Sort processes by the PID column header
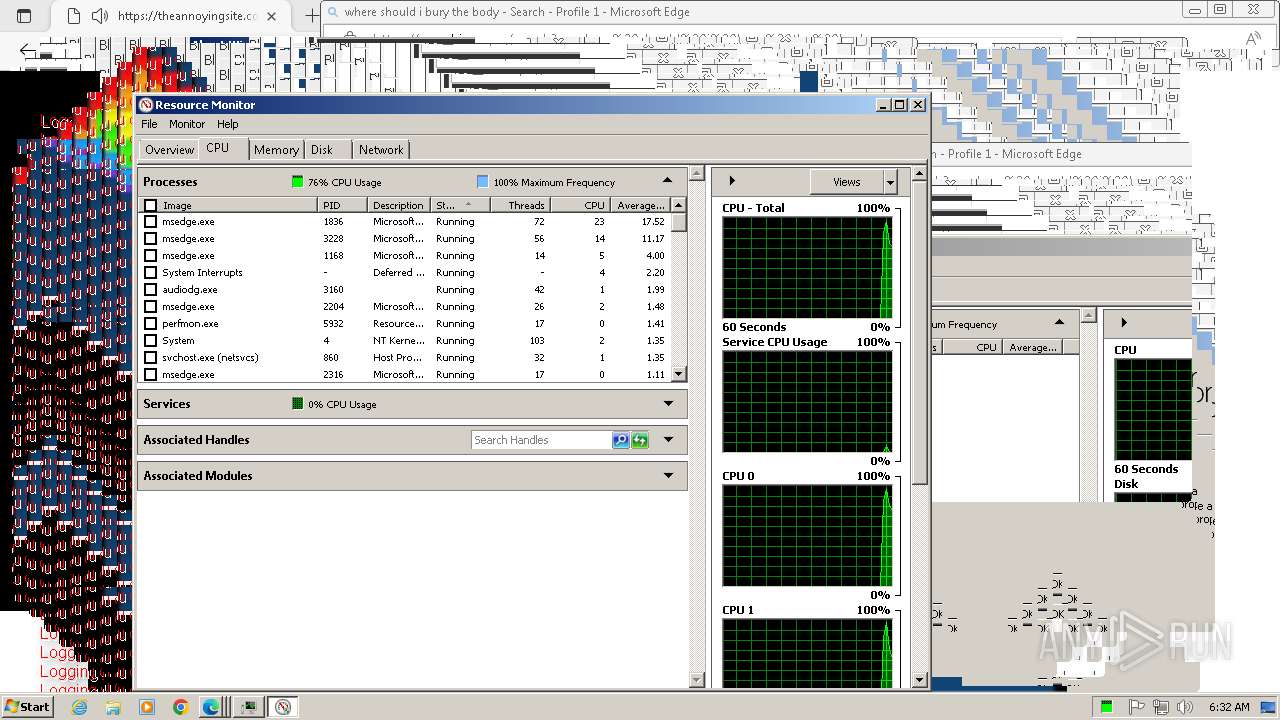 tap(343, 205)
